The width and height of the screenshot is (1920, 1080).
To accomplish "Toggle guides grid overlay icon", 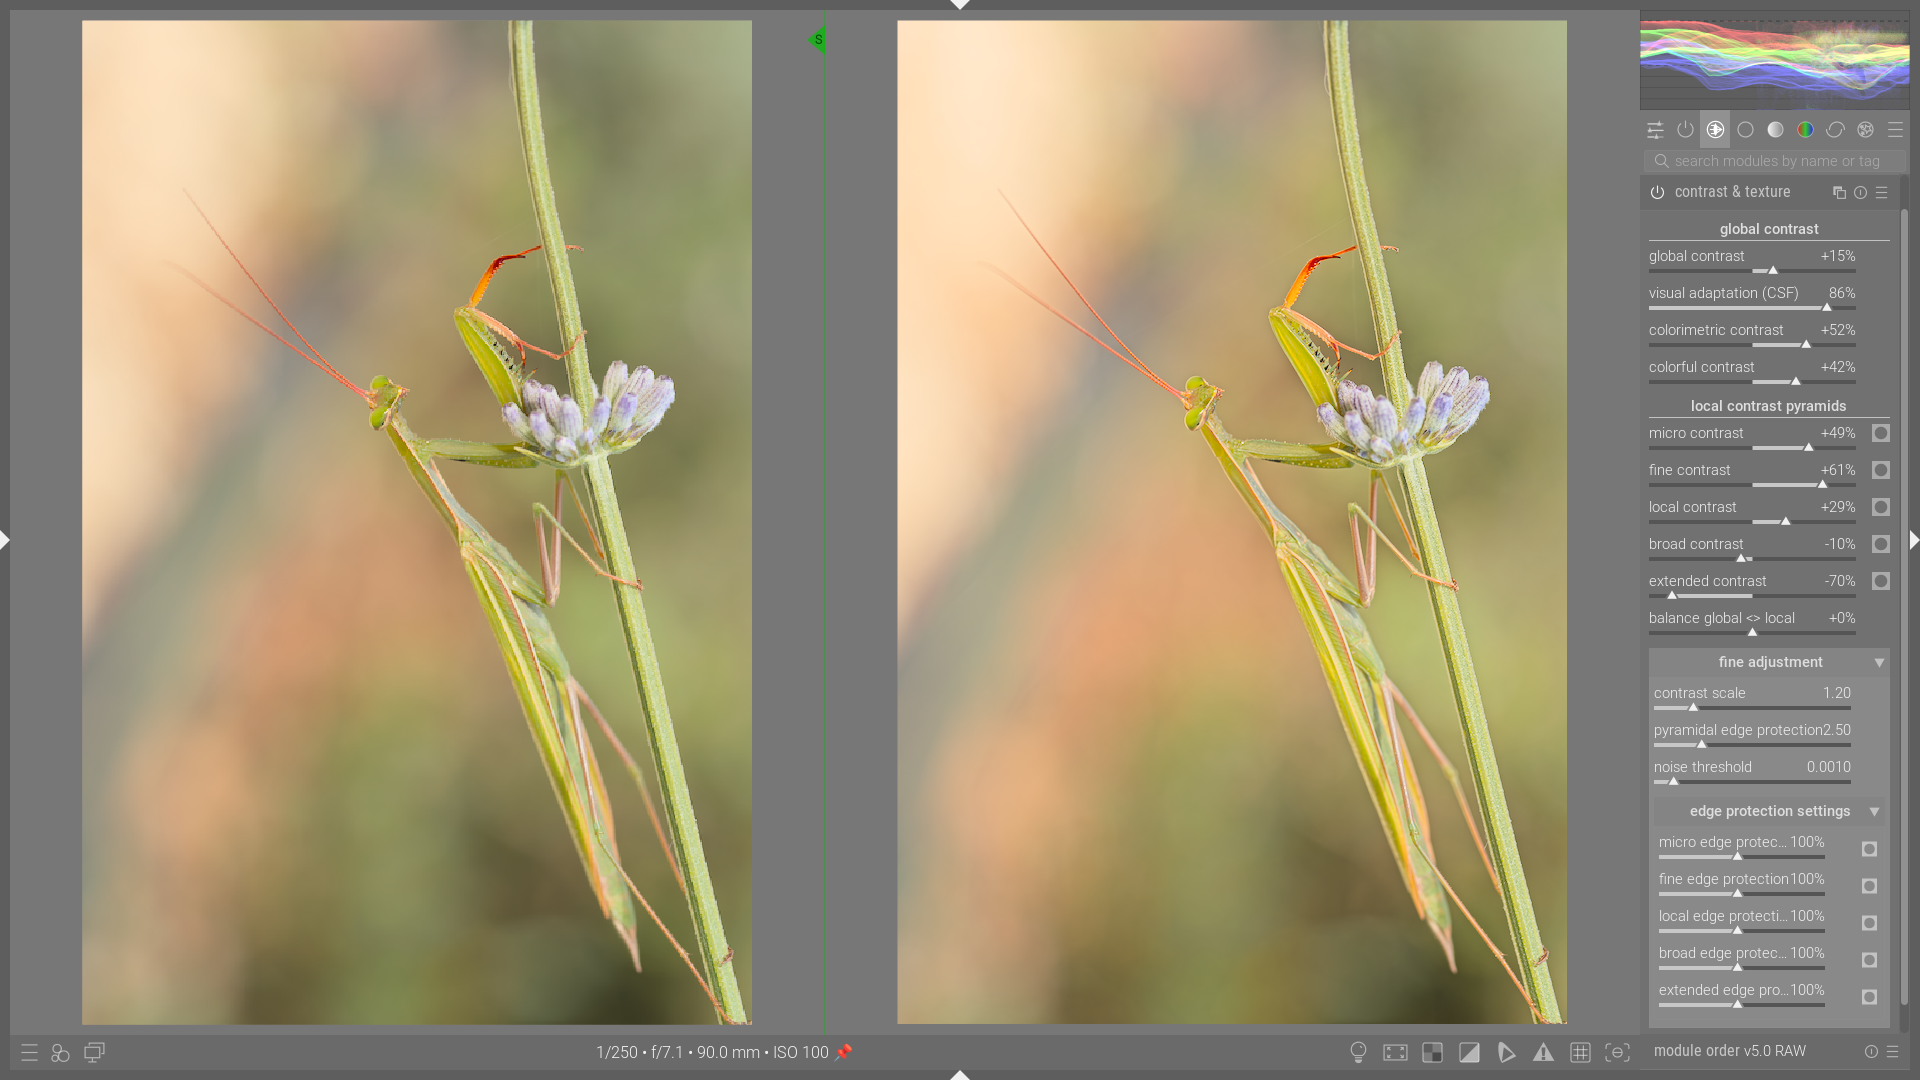I will pyautogui.click(x=1580, y=1052).
